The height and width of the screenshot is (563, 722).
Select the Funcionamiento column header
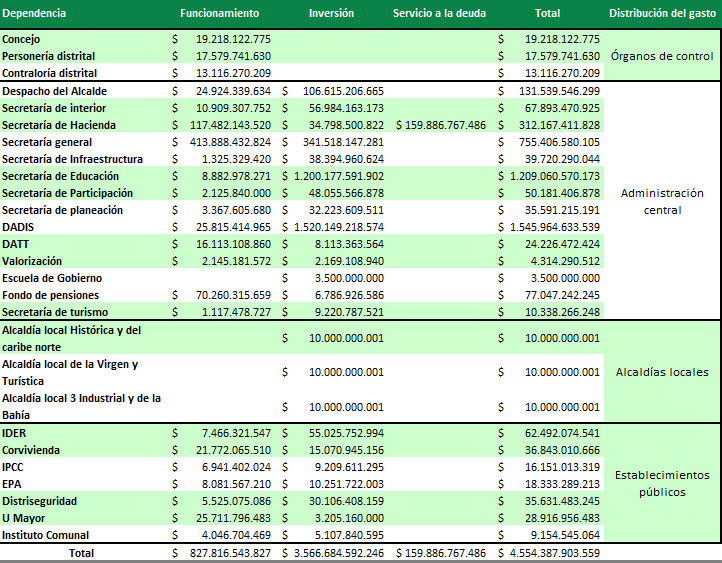[x=219, y=14]
